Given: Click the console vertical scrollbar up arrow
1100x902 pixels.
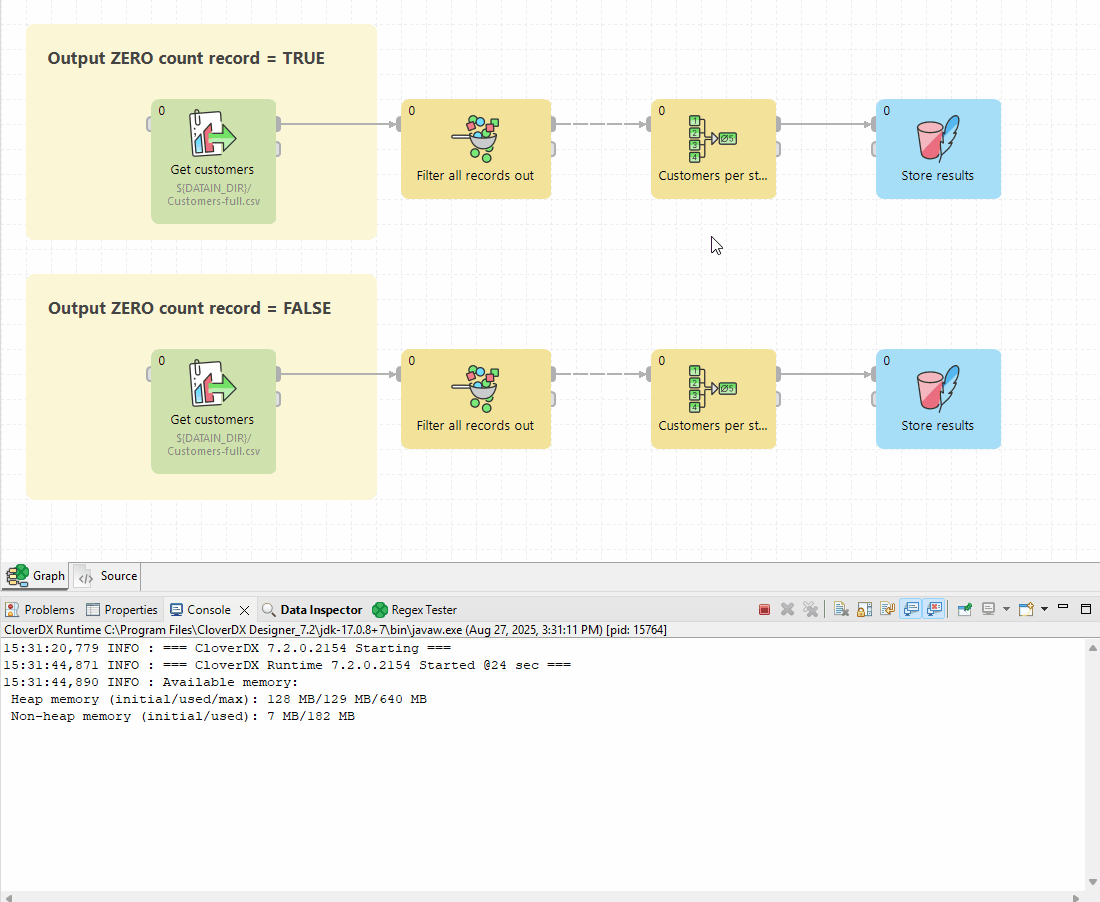Looking at the screenshot, I should (x=1092, y=648).
